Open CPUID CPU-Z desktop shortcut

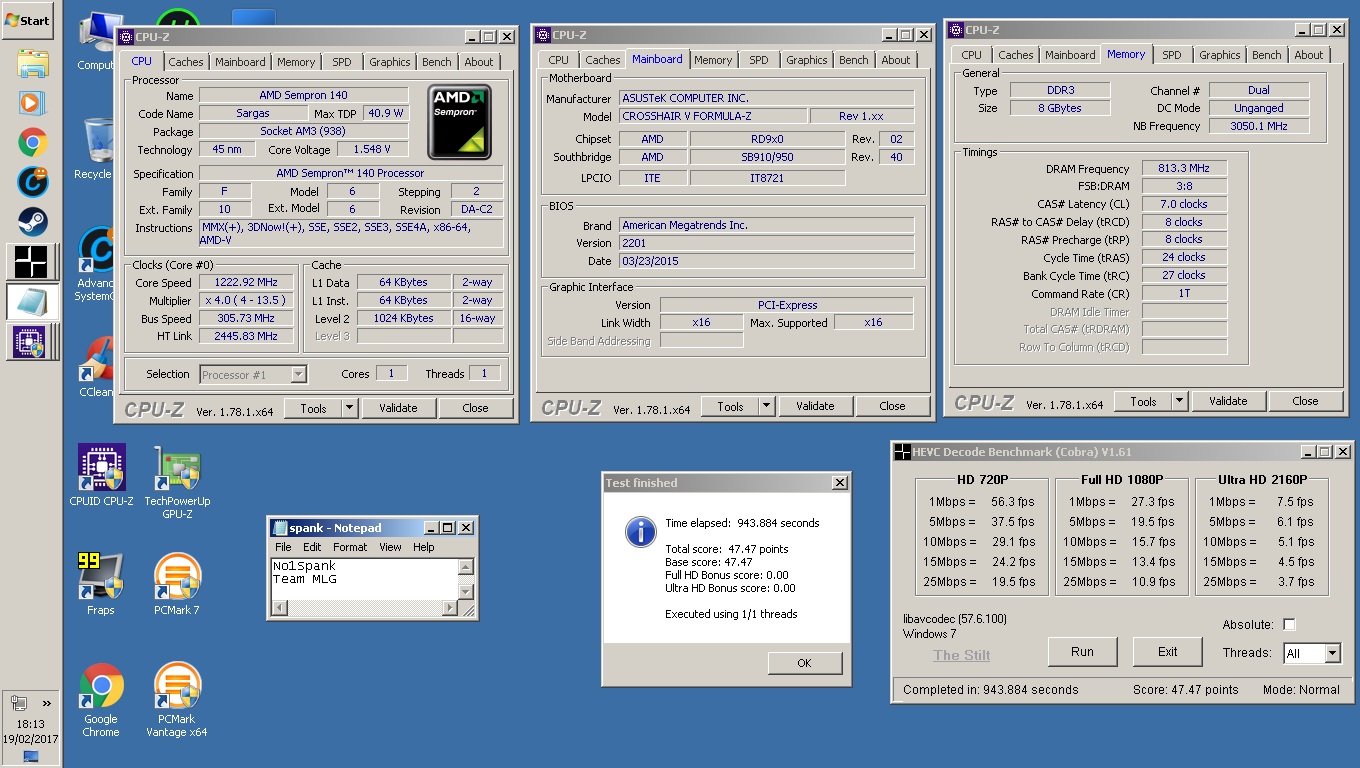(x=101, y=476)
